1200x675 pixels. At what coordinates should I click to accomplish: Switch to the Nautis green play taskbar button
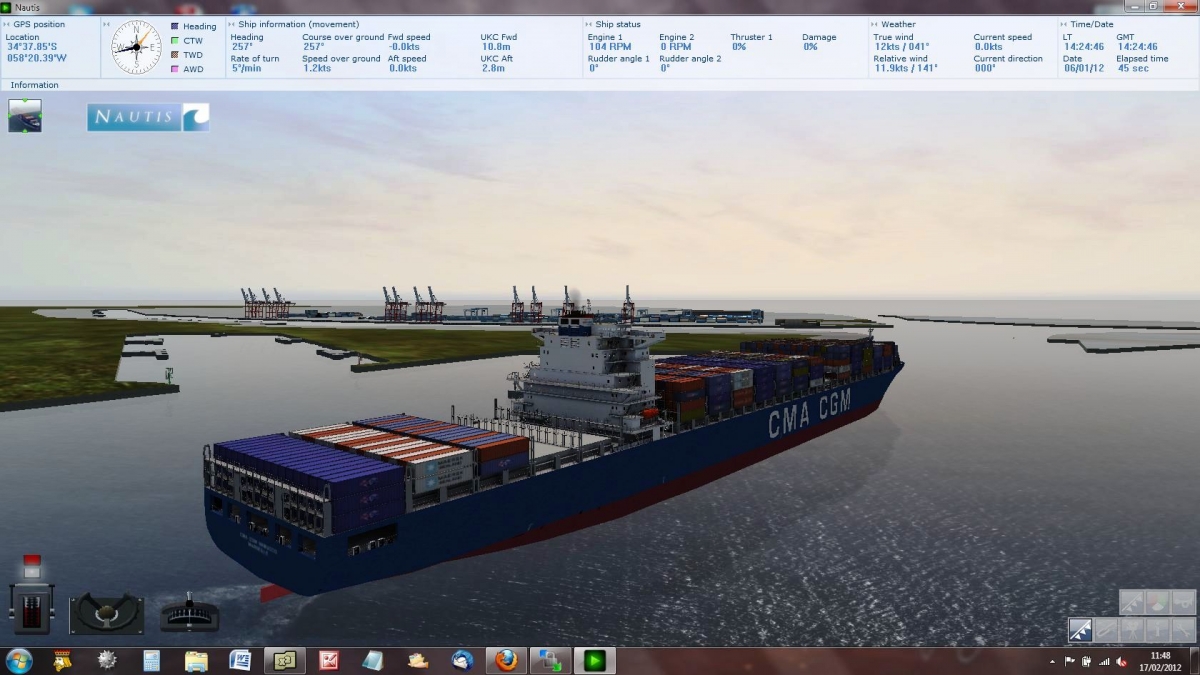point(595,660)
